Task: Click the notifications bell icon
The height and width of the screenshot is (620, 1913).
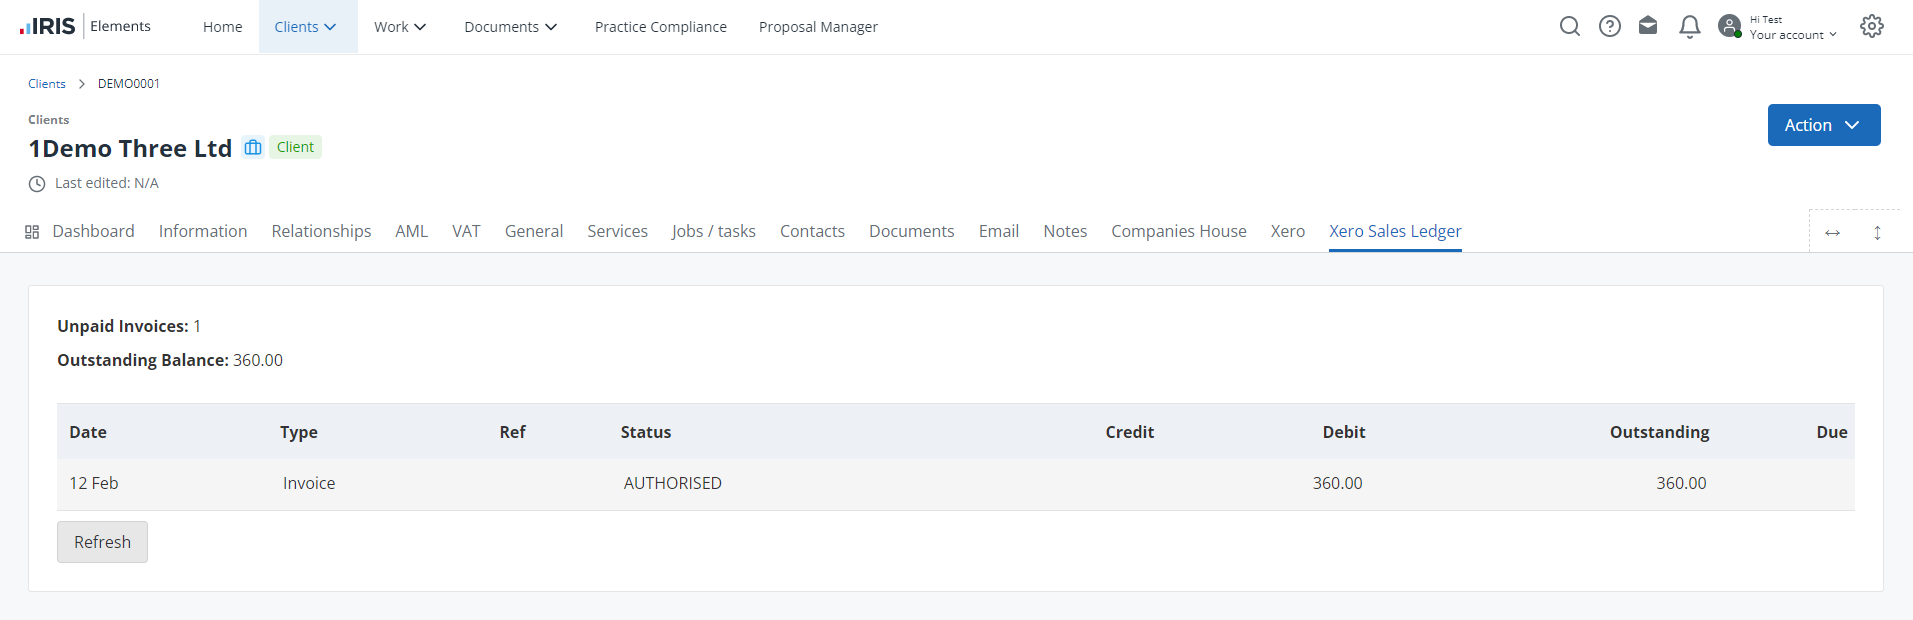Action: [1690, 27]
